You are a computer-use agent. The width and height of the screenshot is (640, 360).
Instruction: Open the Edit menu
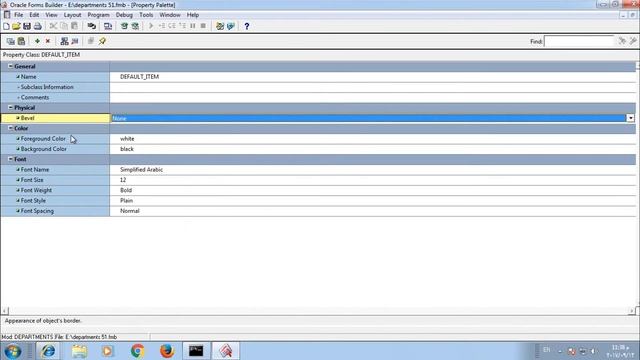point(34,15)
